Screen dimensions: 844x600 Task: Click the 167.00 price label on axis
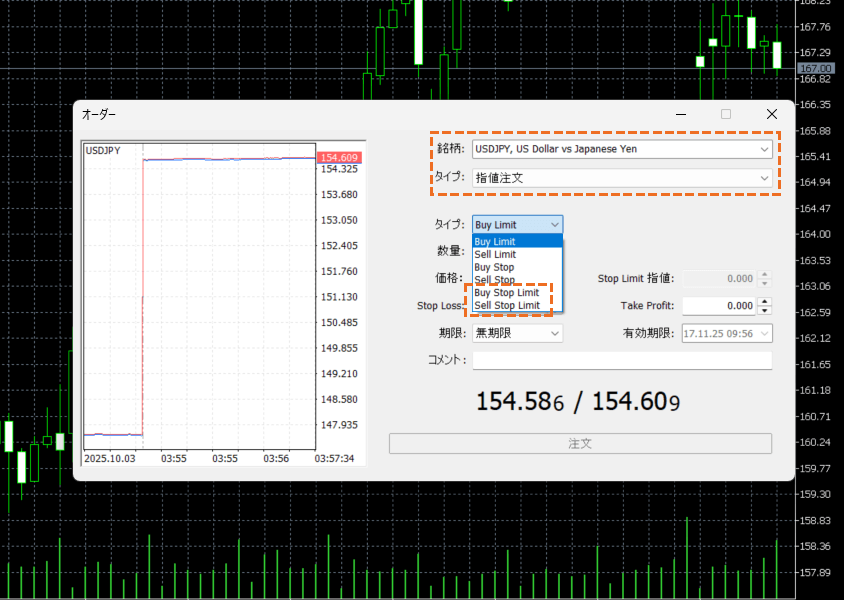click(x=816, y=68)
